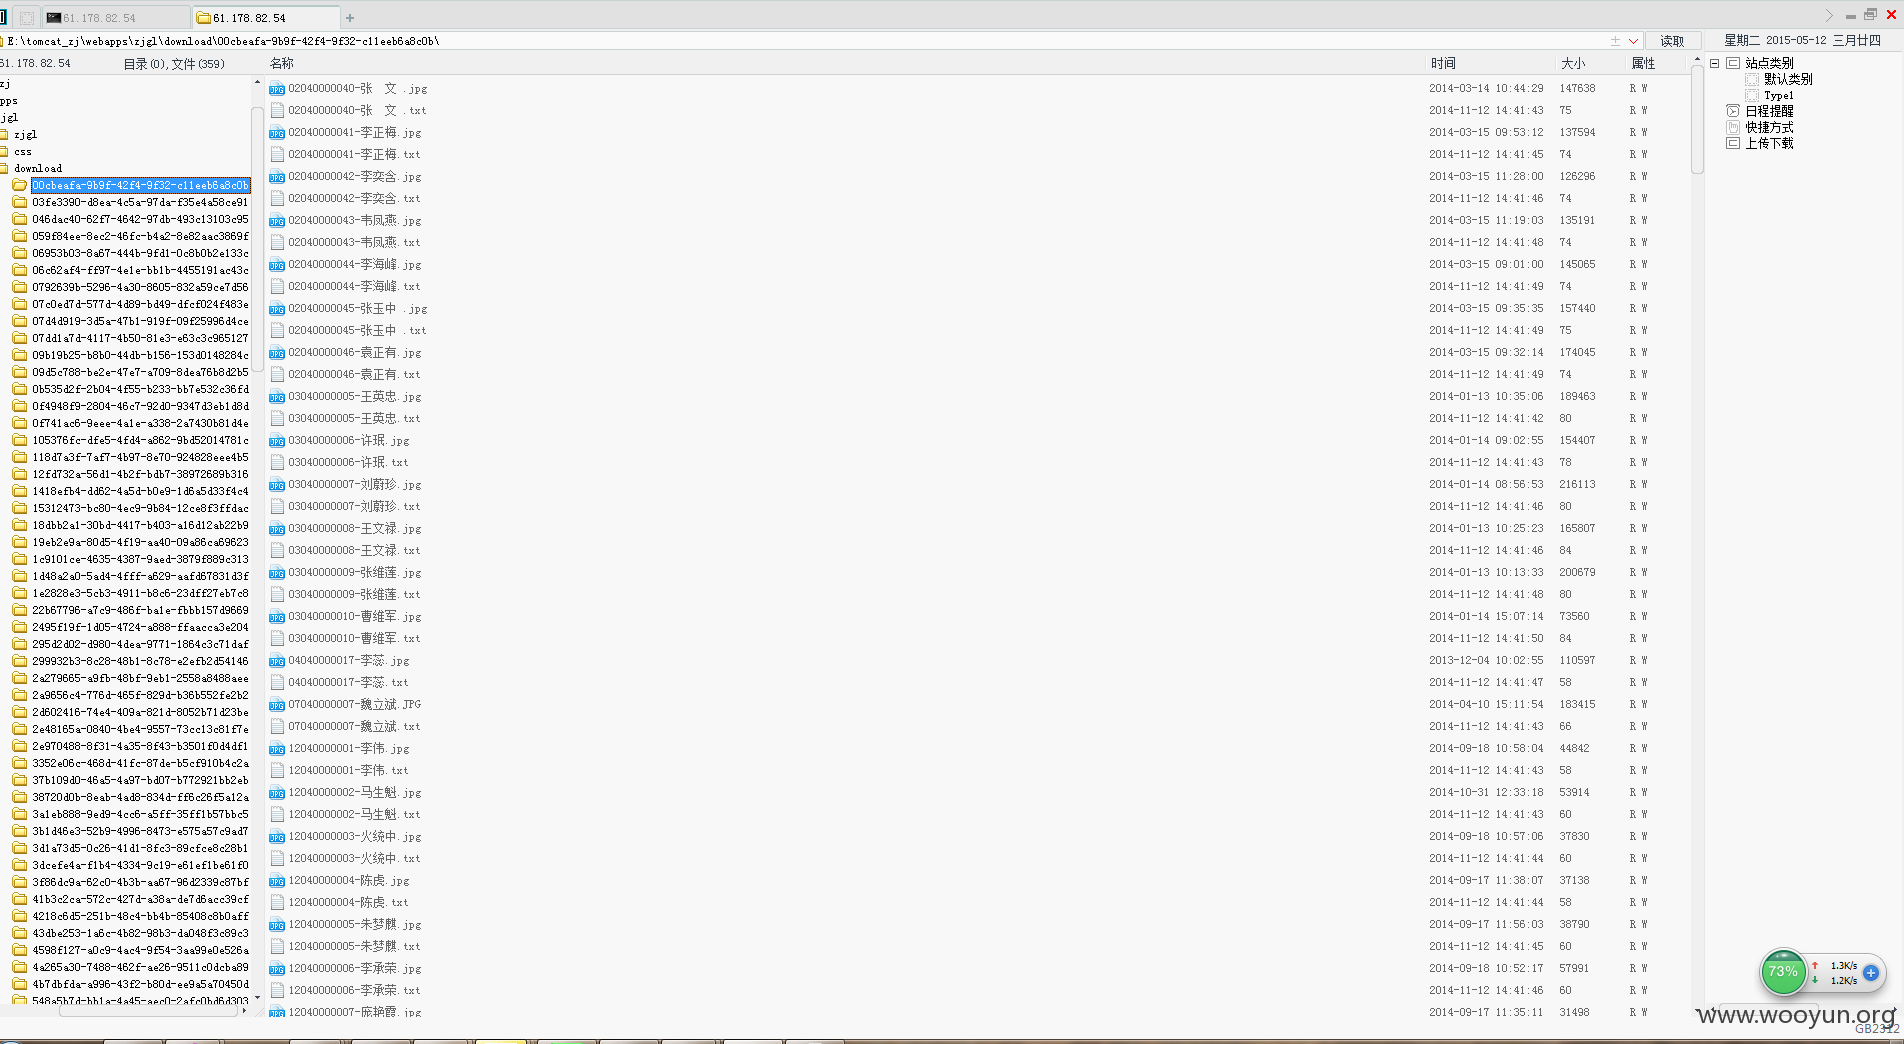Image resolution: width=1904 pixels, height=1044 pixels.
Task: Switch to the terminal tab 61.178.82.54
Action: click(x=116, y=18)
